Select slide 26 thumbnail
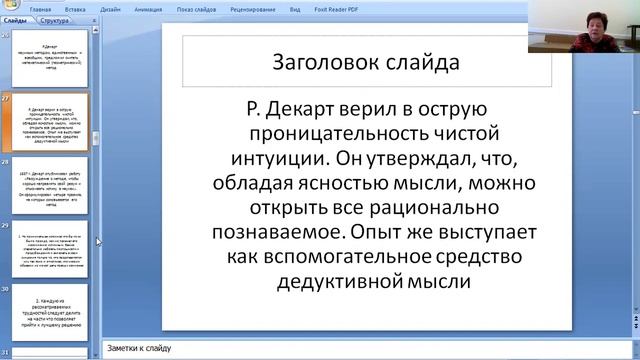 point(50,58)
